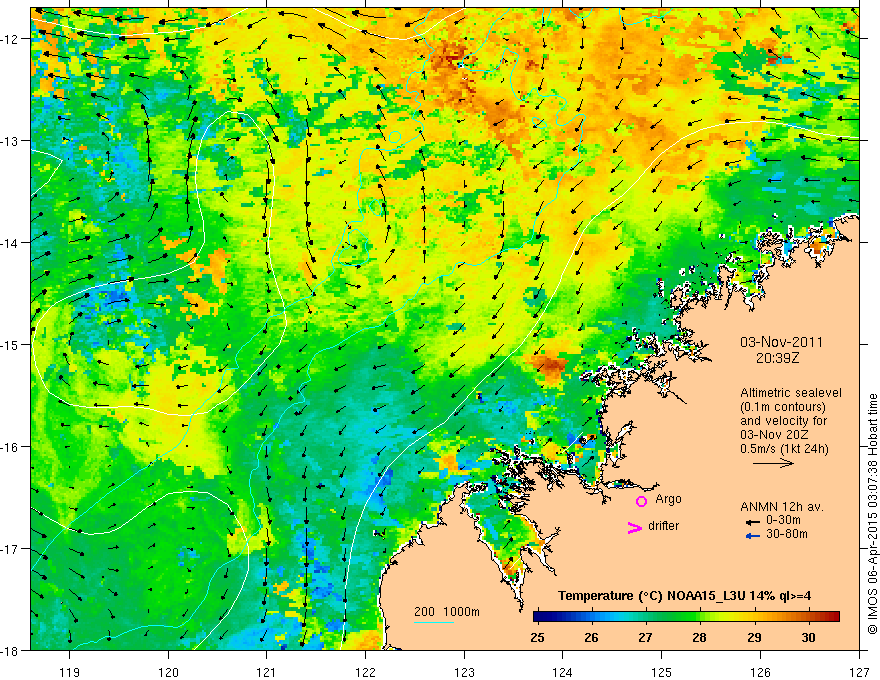Image resolution: width=880 pixels, height=680 pixels.
Task: Click the magenta drifter arrowhead symbol in legend
Action: pos(634,527)
